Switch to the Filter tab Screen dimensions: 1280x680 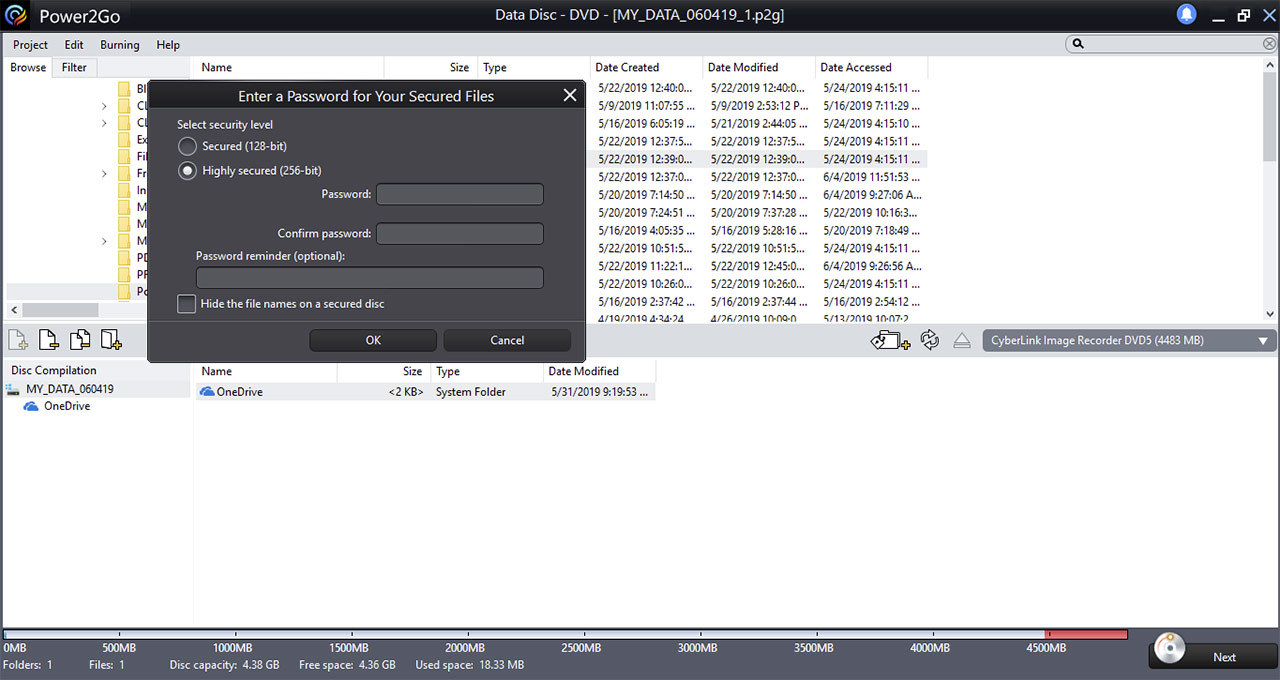(x=74, y=67)
